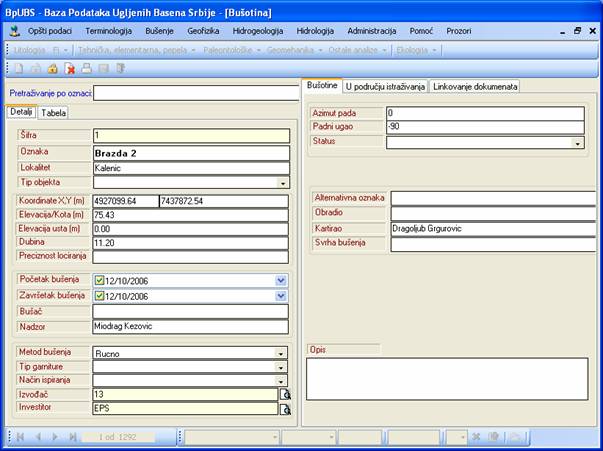Viewport: 603px width, 451px height.
Task: Open the Geofizika menu
Action: point(203,31)
